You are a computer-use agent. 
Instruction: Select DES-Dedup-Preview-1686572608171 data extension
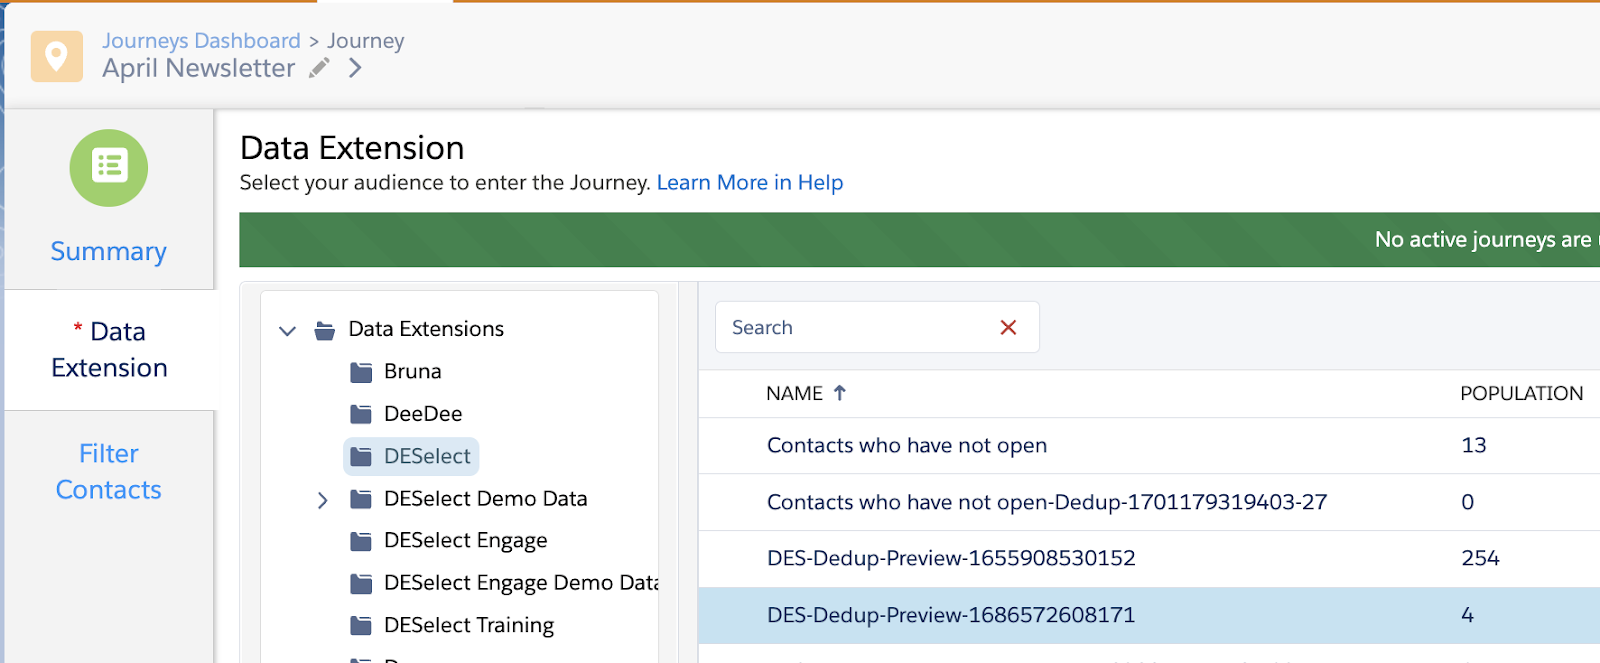coord(951,615)
